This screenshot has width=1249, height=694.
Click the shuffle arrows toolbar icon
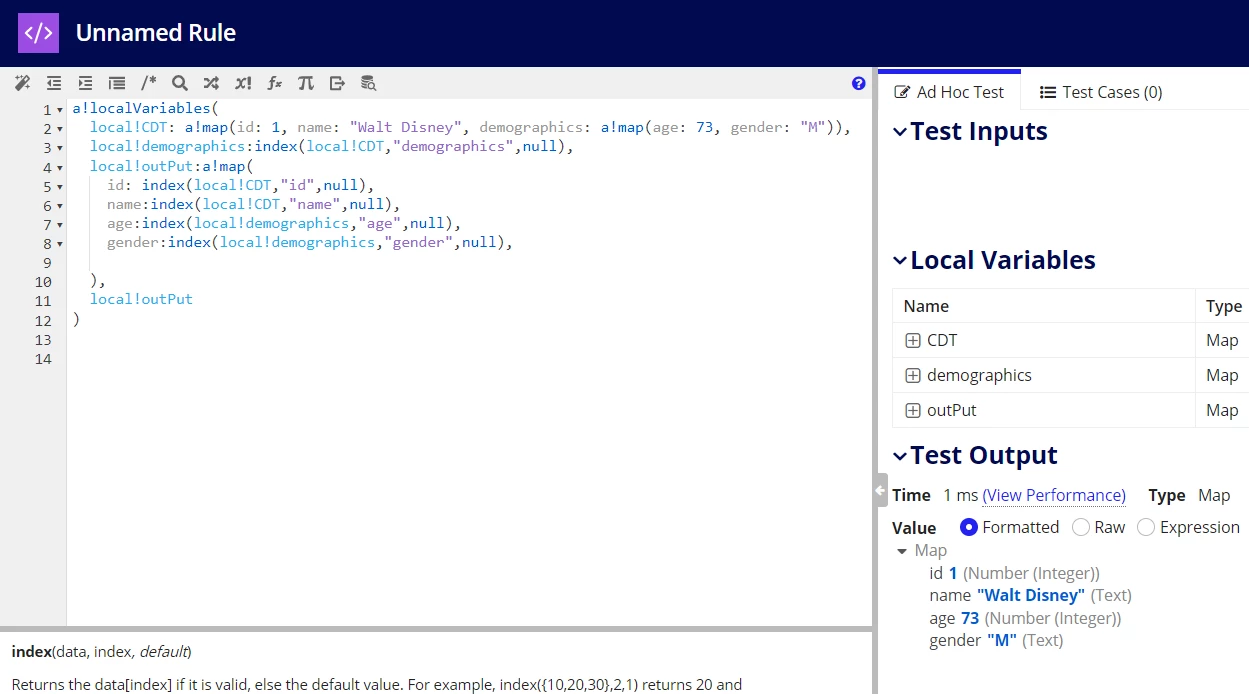[x=211, y=83]
